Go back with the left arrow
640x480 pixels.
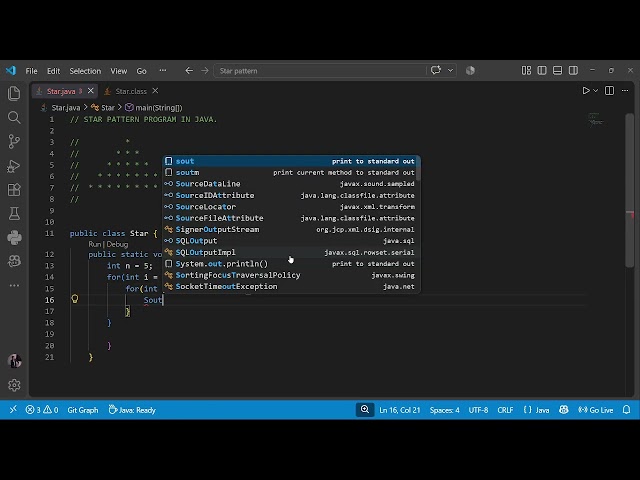tap(189, 71)
